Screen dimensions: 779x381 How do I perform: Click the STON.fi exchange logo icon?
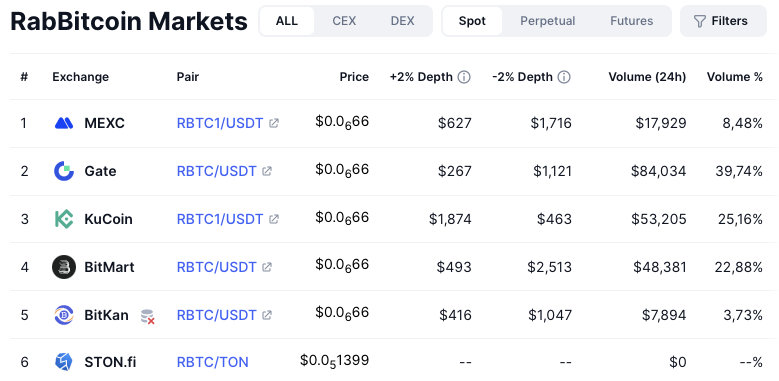point(64,362)
